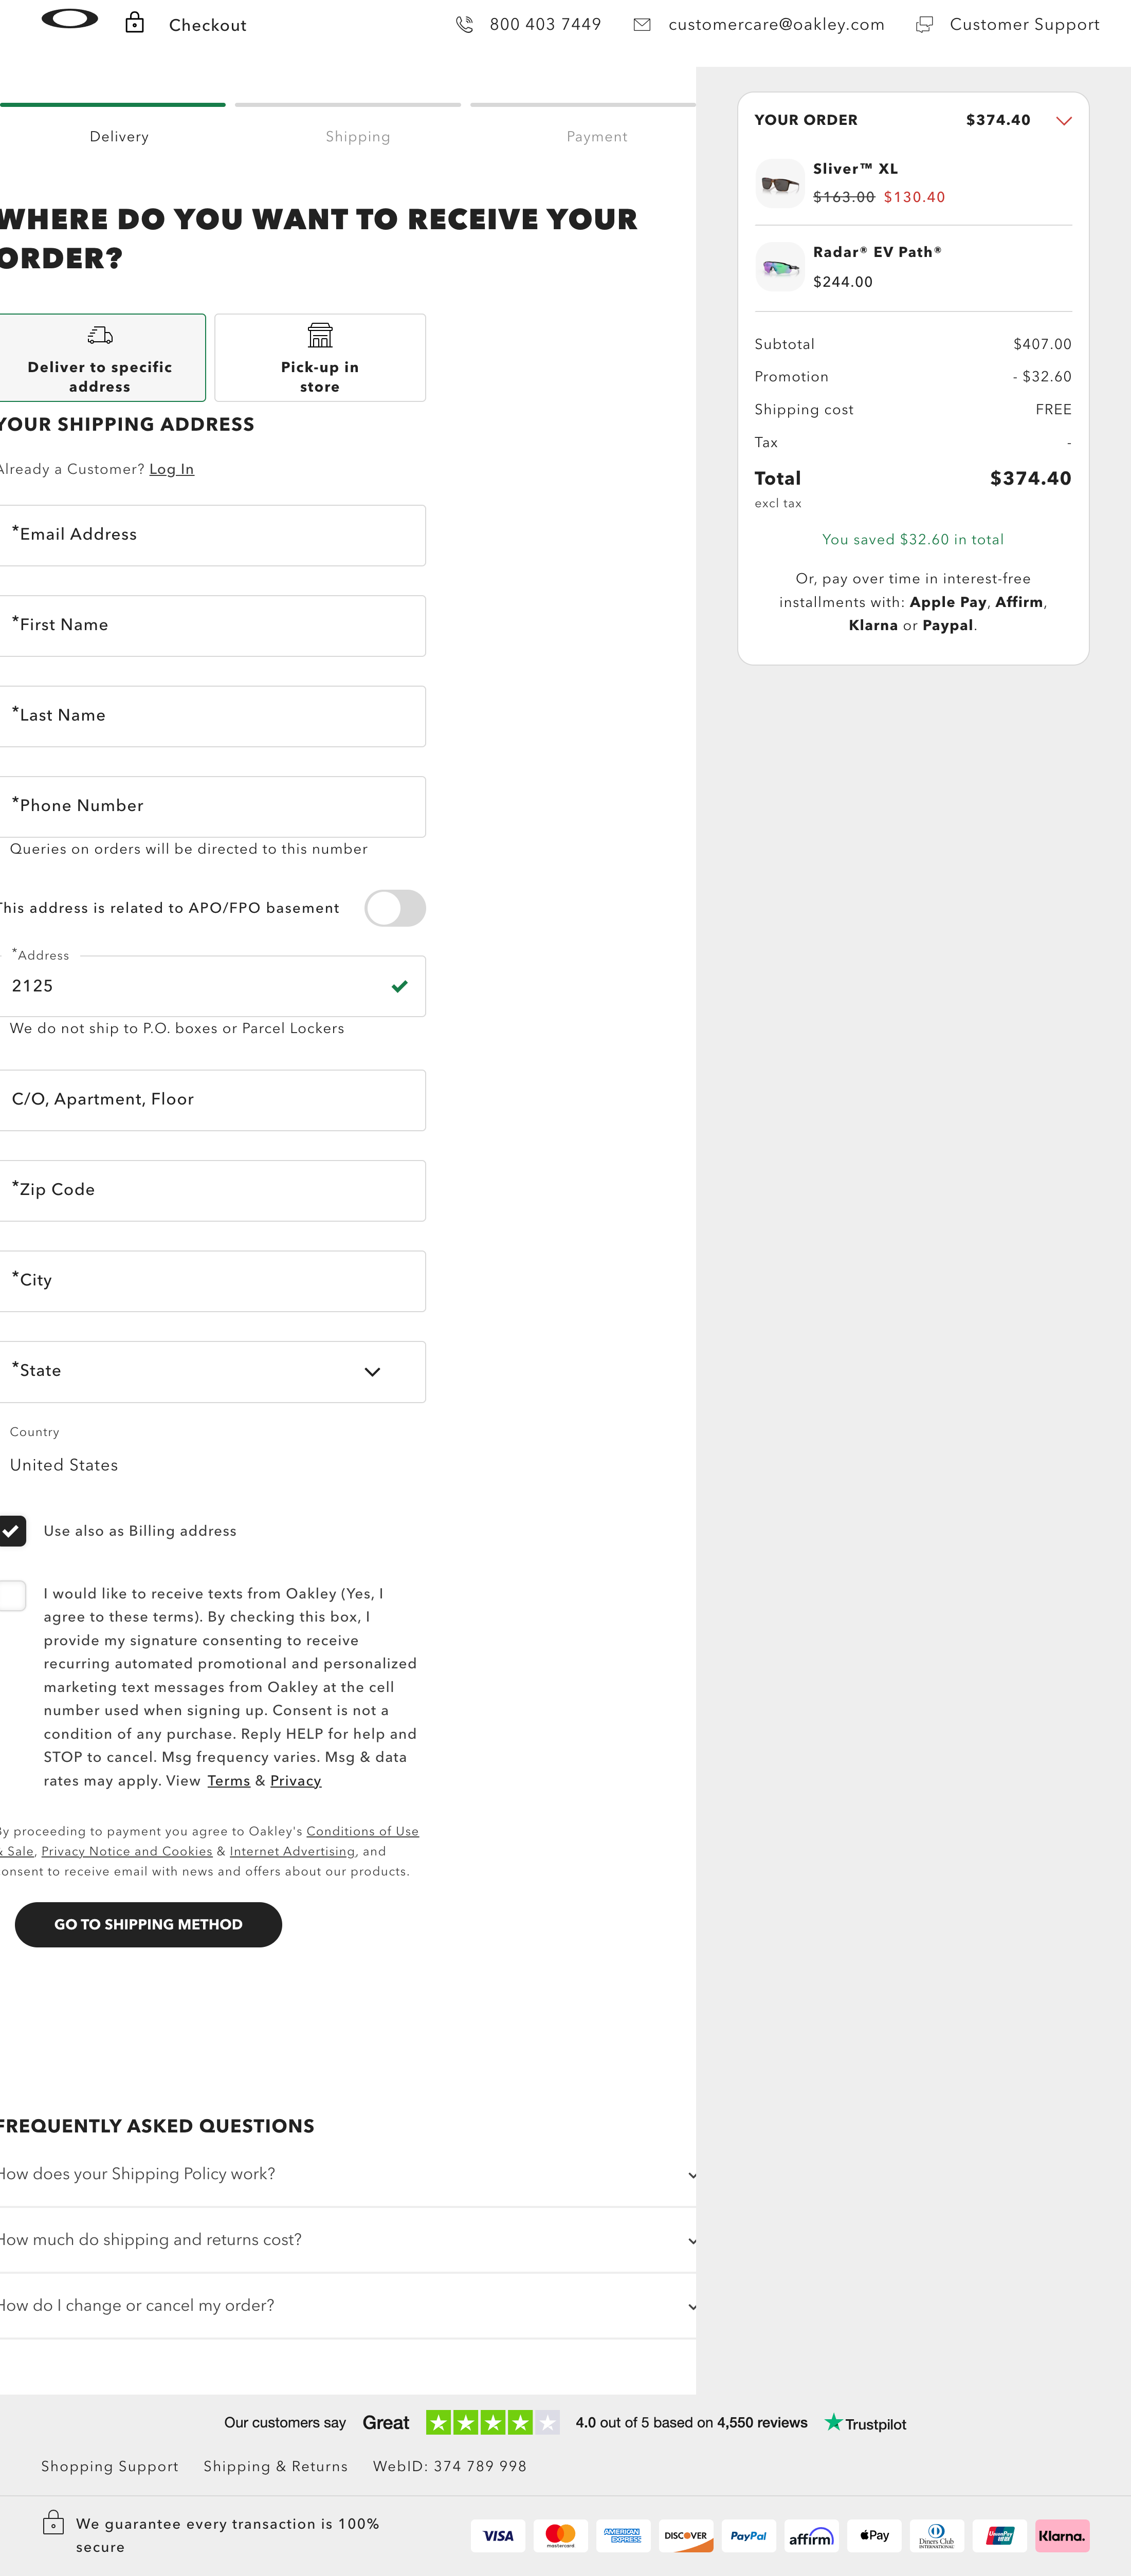Click the Apple Pay payment icon
The height and width of the screenshot is (2576, 1131).
click(873, 2535)
